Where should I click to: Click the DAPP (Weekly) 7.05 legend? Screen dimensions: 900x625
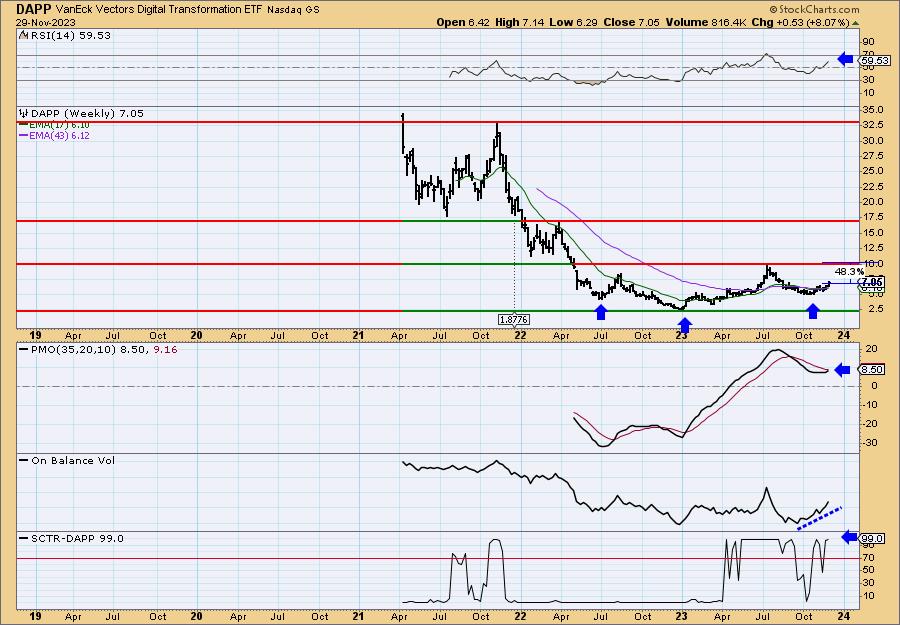pyautogui.click(x=87, y=114)
